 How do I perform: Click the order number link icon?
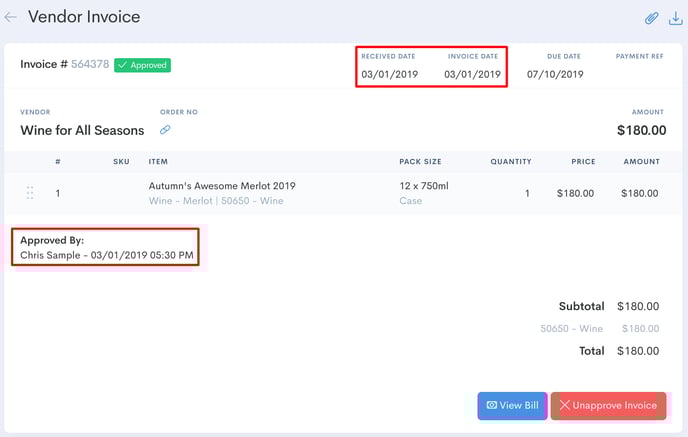[165, 130]
